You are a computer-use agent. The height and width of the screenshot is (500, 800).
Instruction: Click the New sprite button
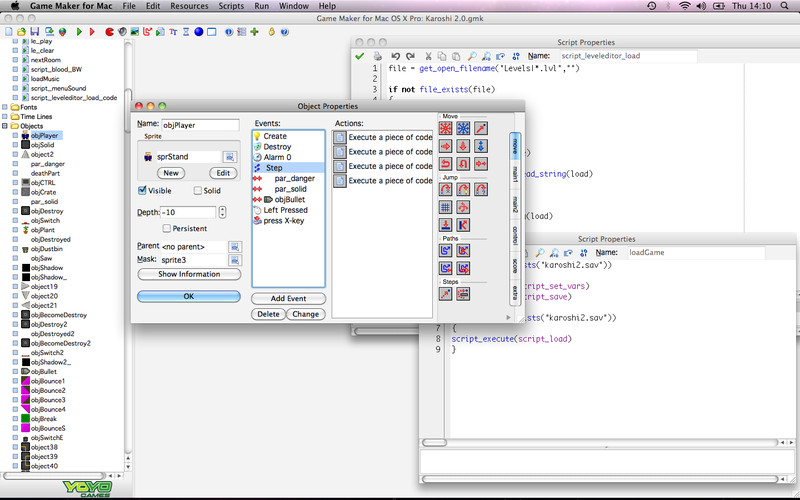[x=171, y=173]
